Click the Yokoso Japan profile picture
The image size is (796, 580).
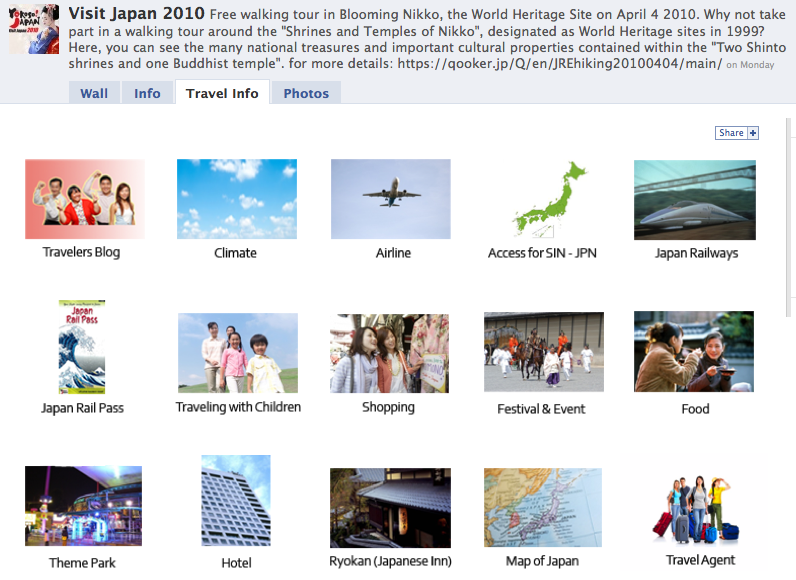point(34,29)
